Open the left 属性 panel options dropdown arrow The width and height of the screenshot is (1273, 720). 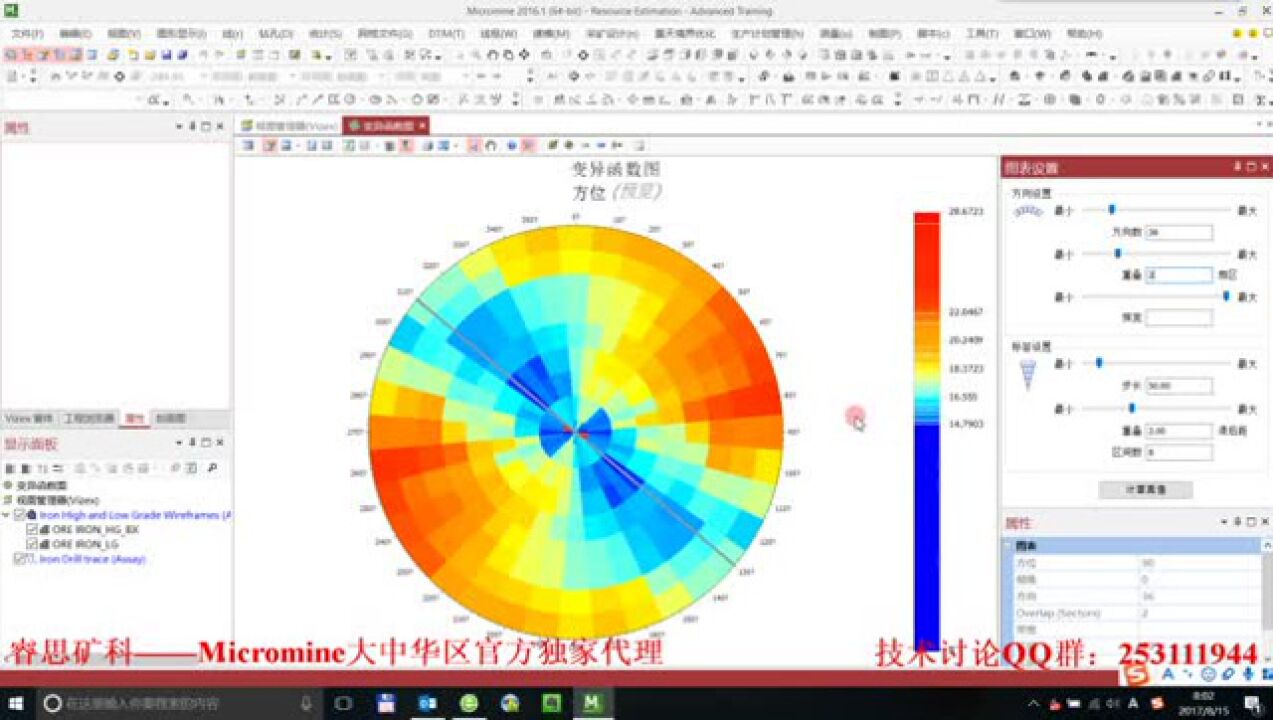(x=180, y=127)
